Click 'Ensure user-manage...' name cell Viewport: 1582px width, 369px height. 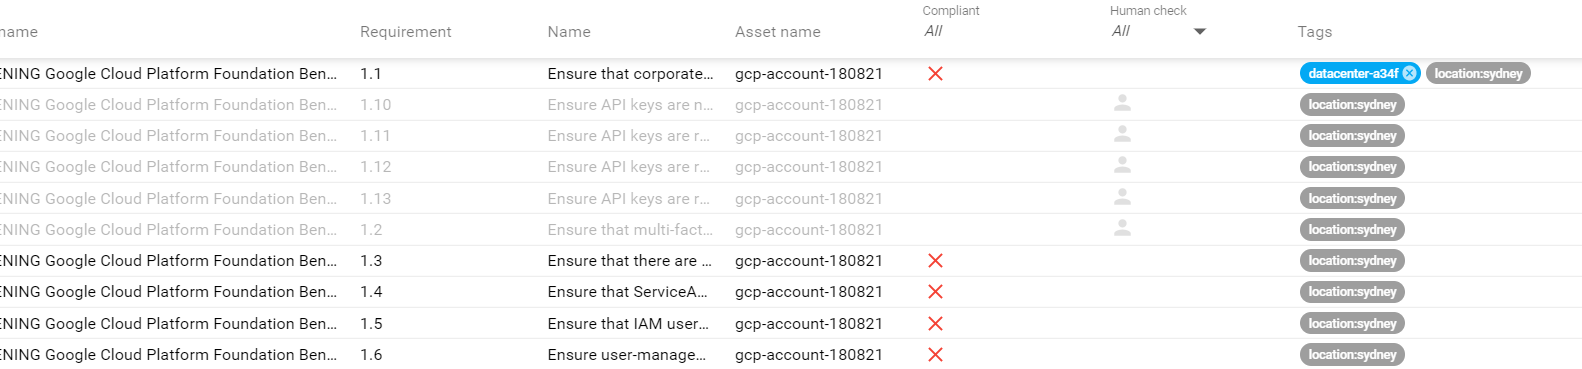[x=627, y=354]
